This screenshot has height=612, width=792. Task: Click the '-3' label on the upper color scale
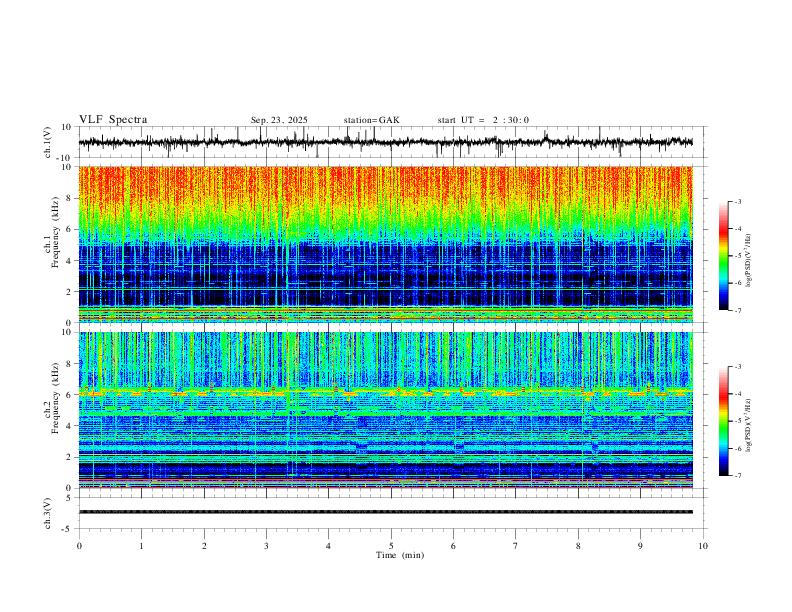click(x=737, y=201)
